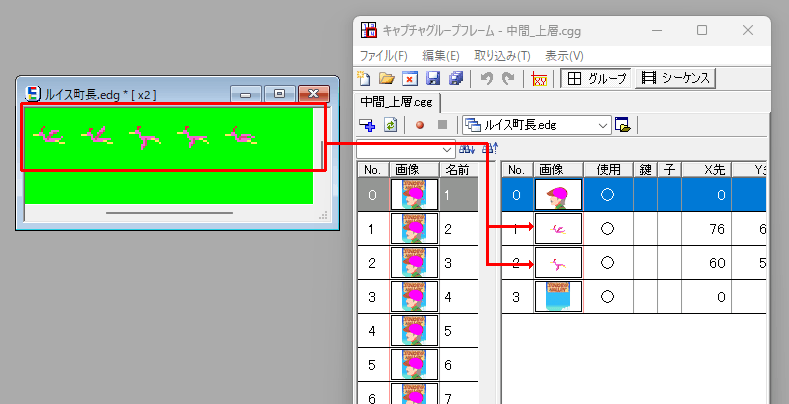Viewport: 789px width, 404px height.
Task: Toggle the 使用 circle in frame row 0
Action: 607,195
